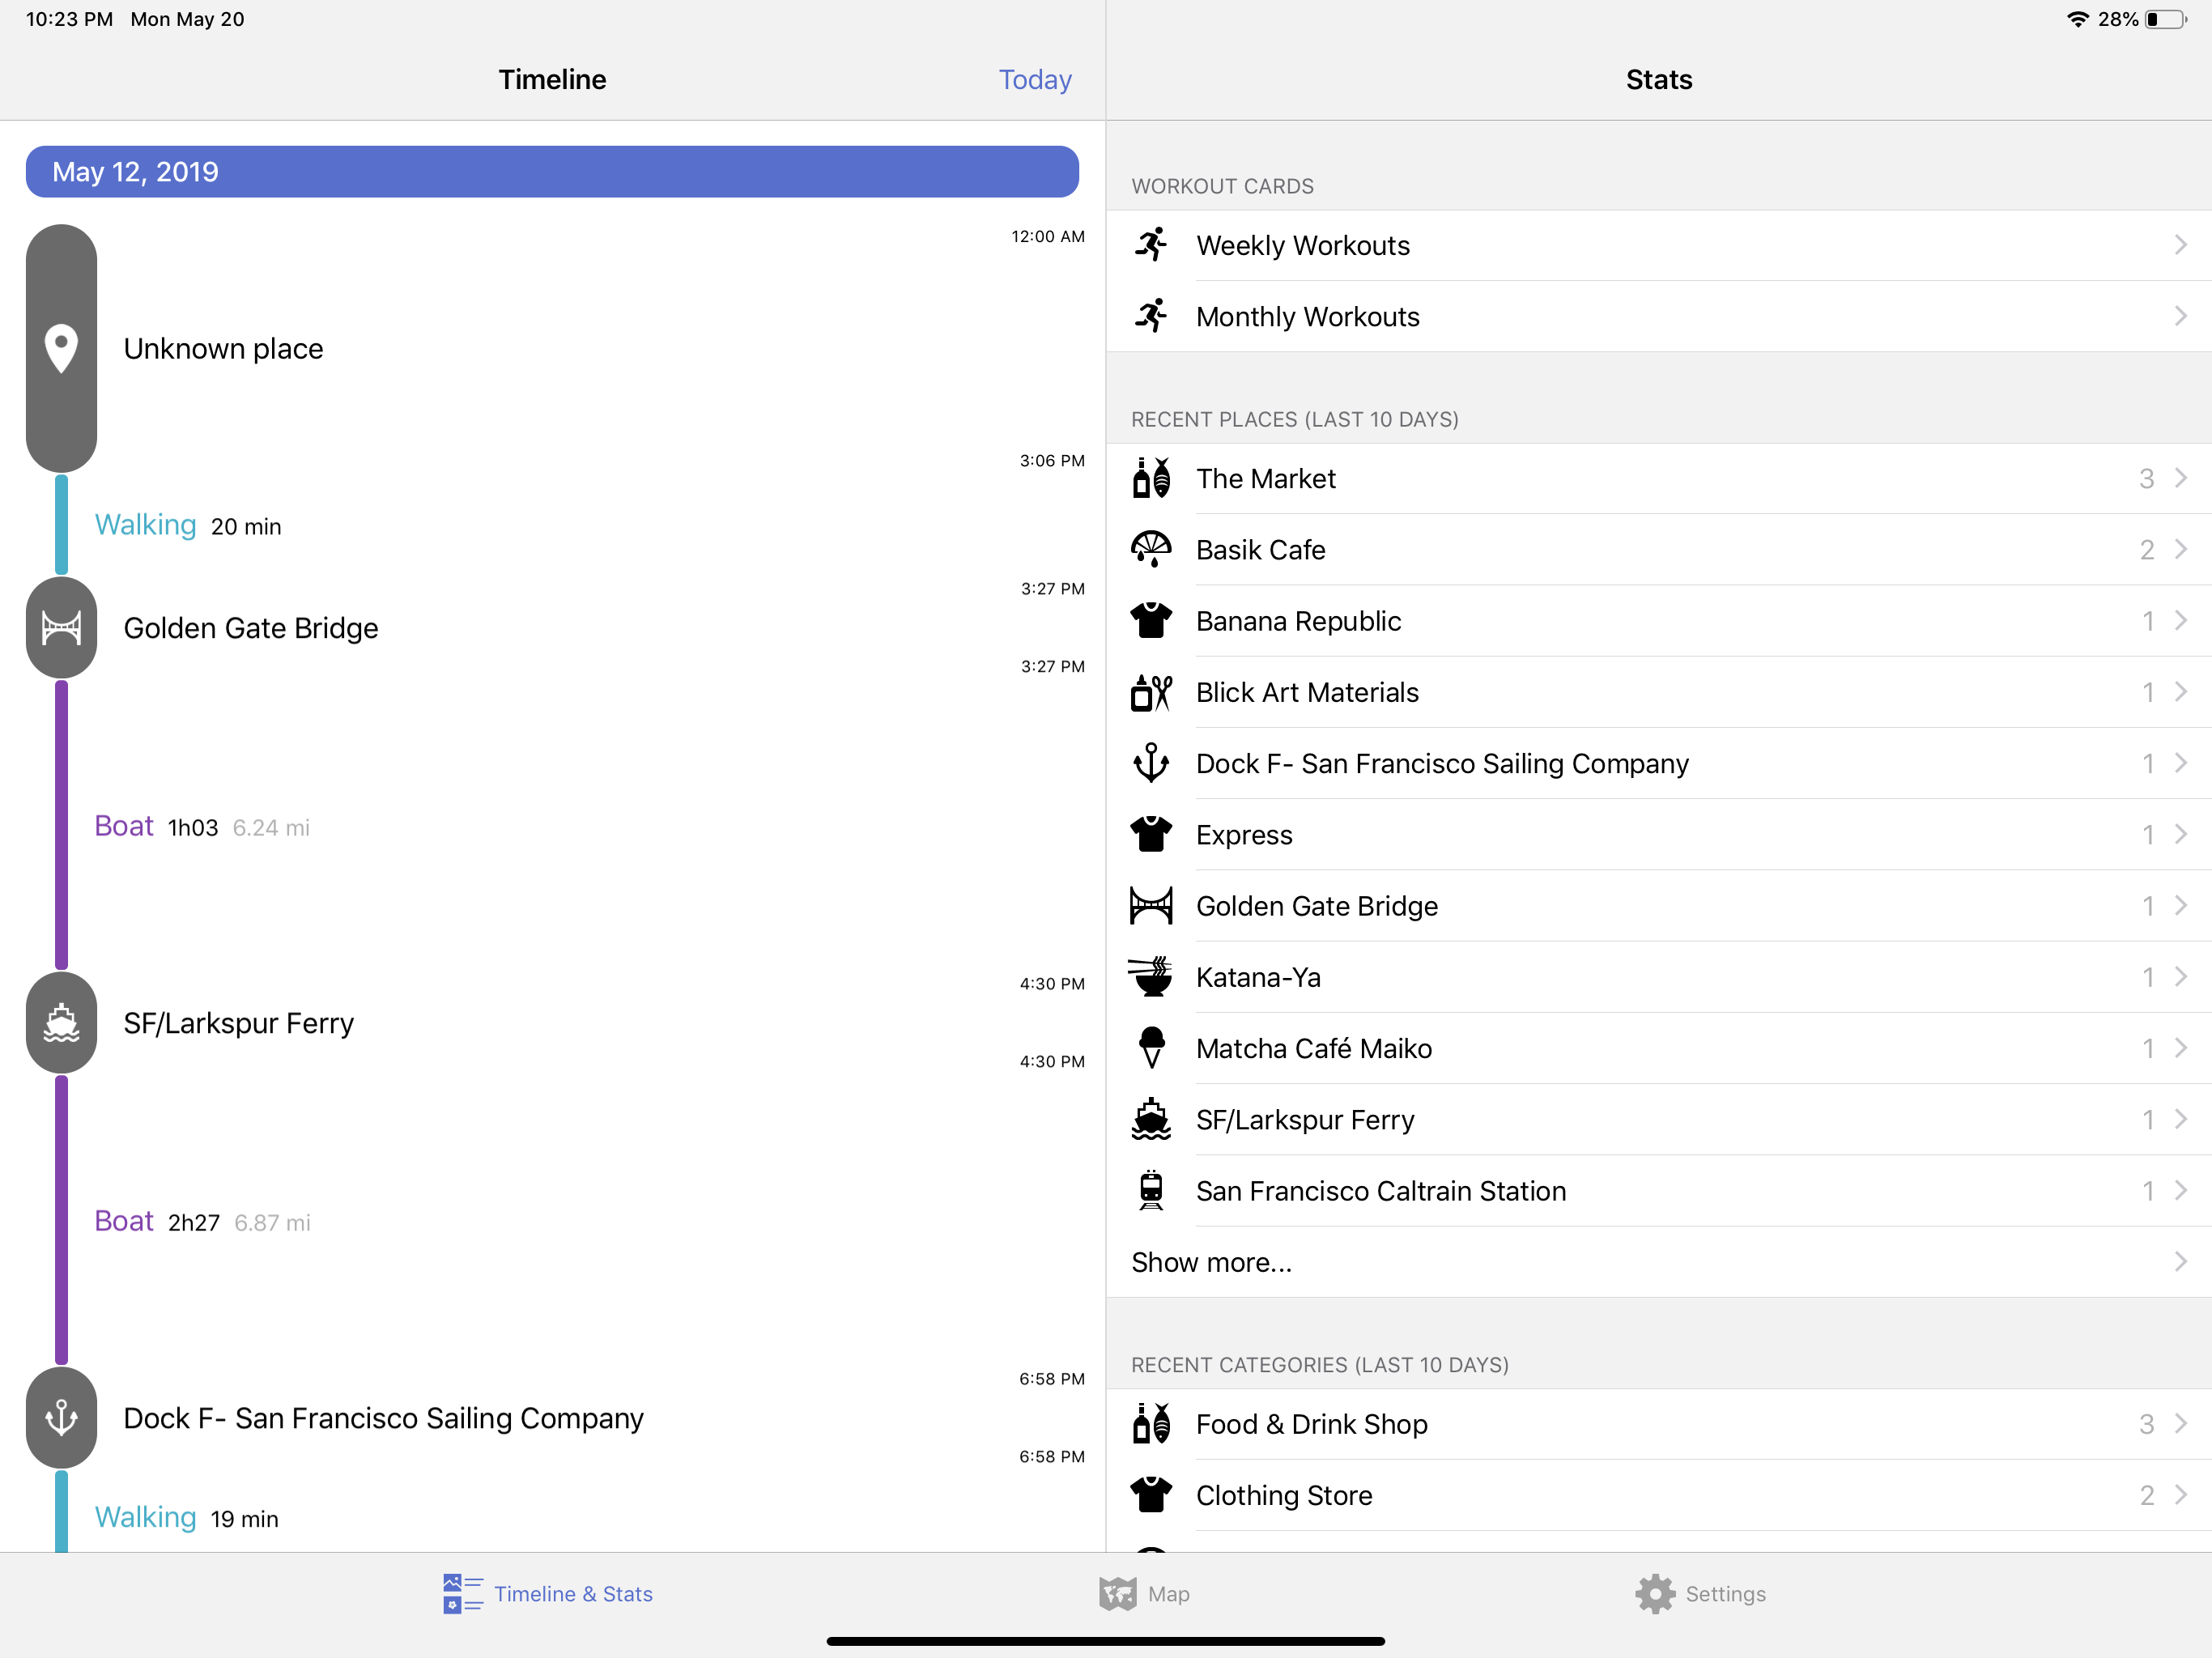The width and height of the screenshot is (2212, 1658).
Task: Open Matcha Café Maiko place row
Action: (1659, 1048)
